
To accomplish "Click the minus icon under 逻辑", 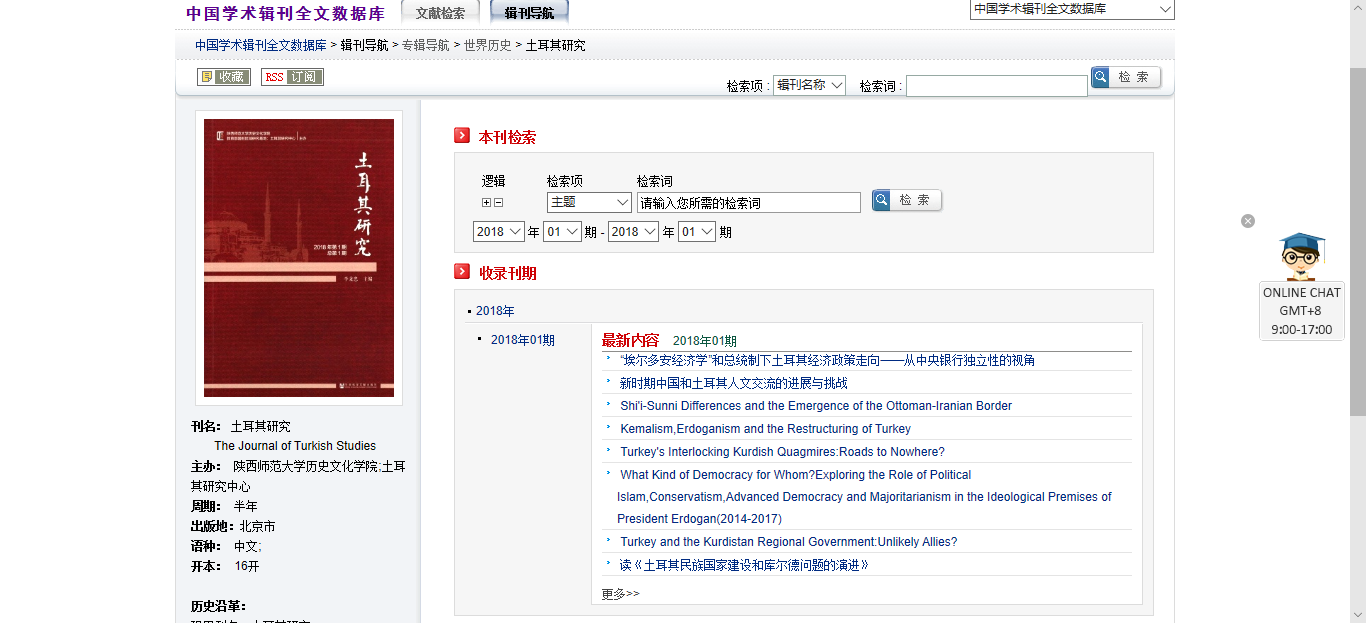I will coord(499,202).
